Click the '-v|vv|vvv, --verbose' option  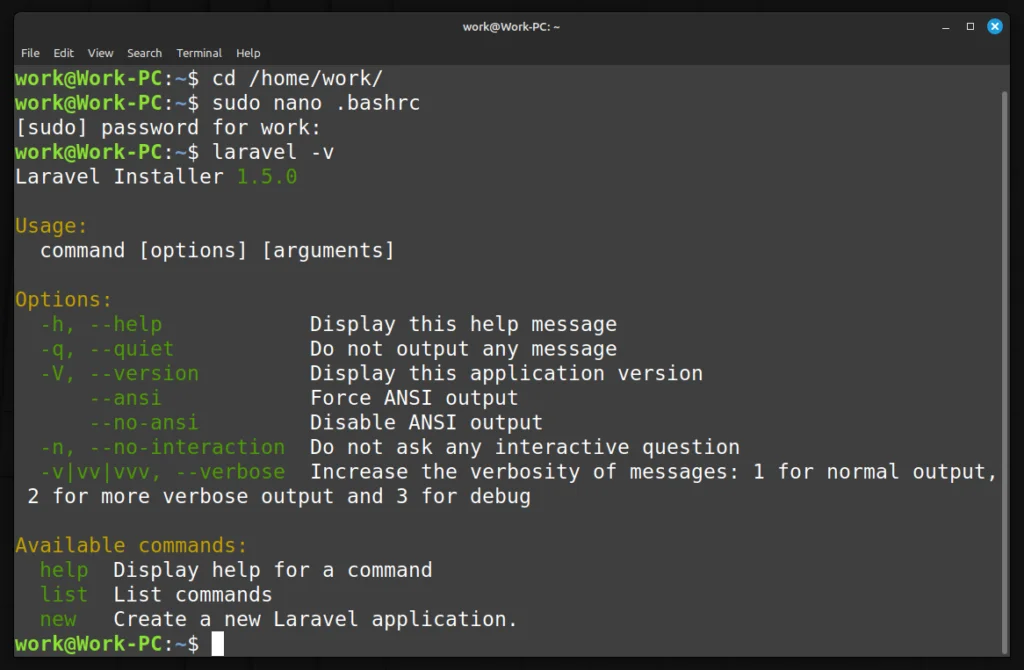pos(163,472)
